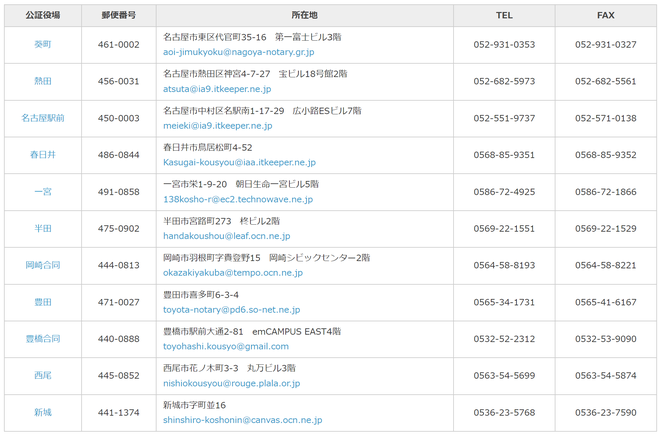Select postal code 445-0852
Image resolution: width=660 pixels, height=436 pixels.
[x=119, y=375]
